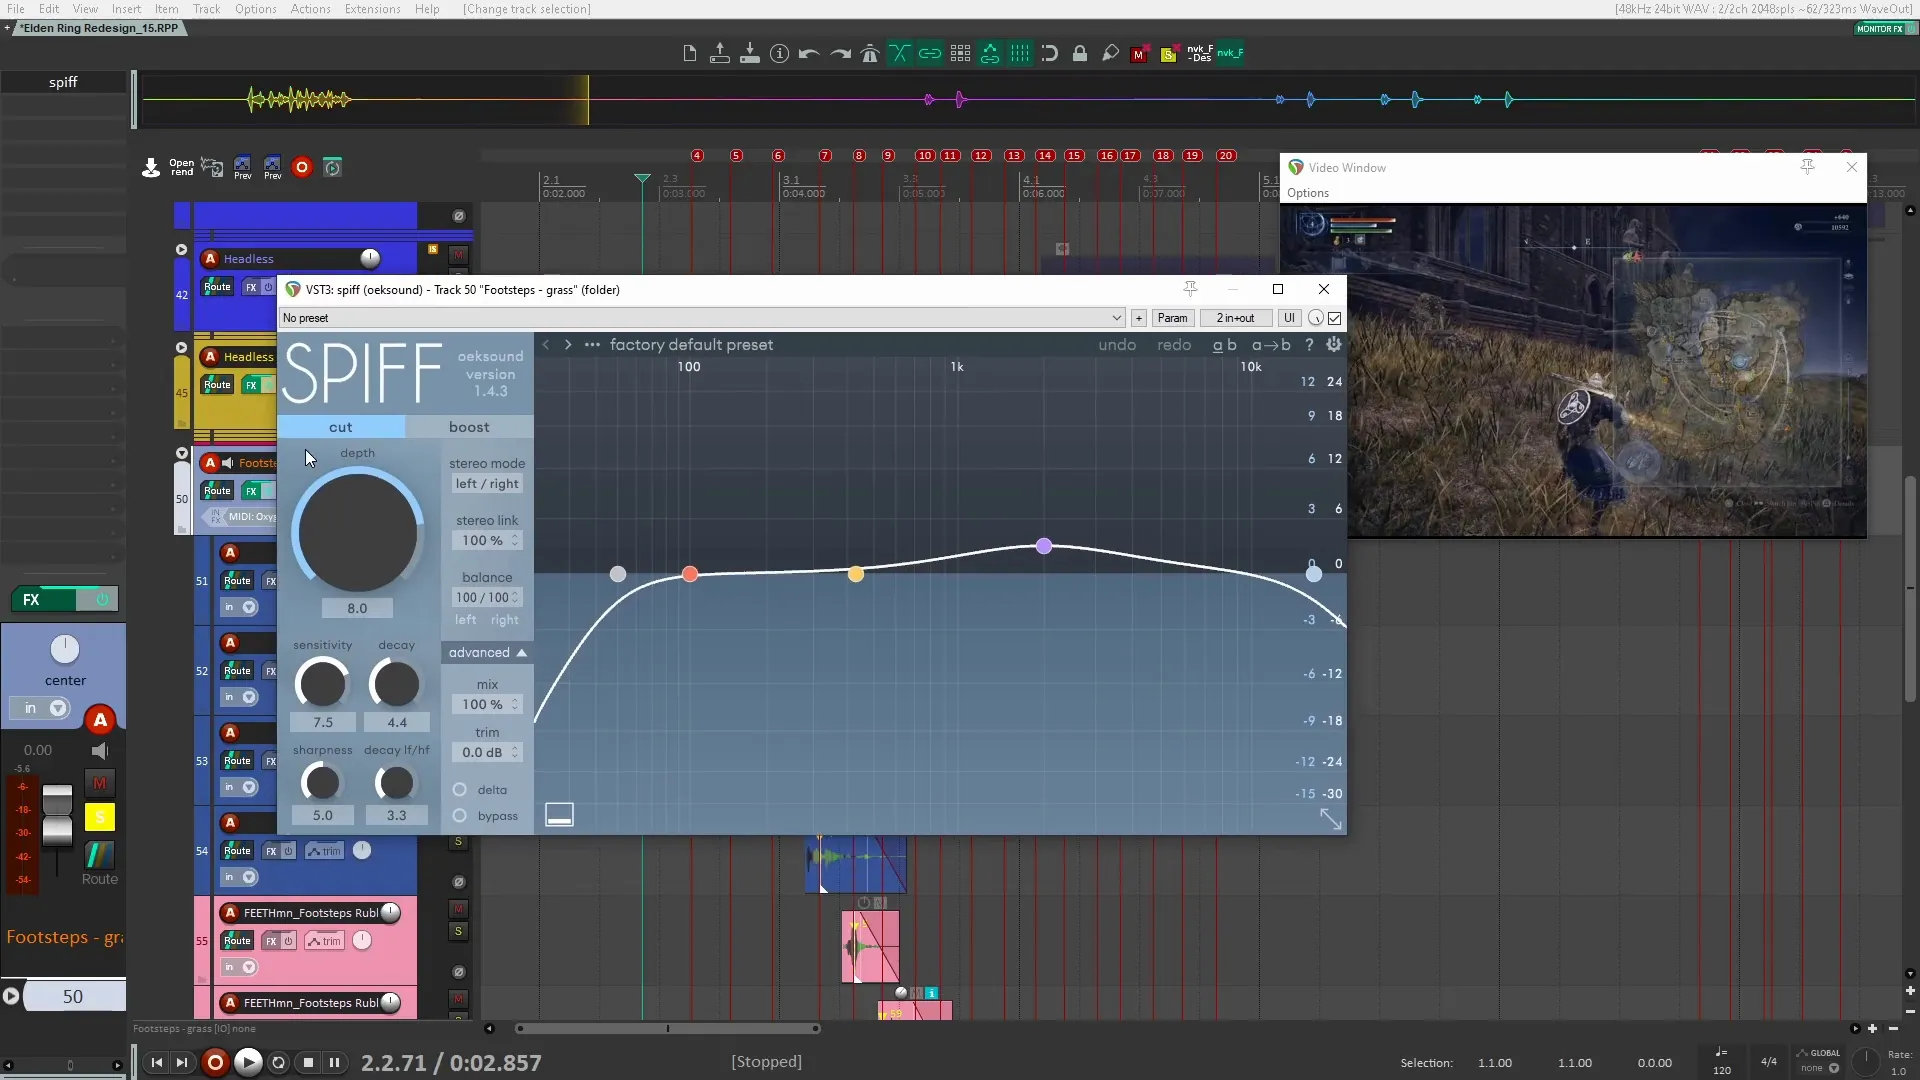Toggle the FX power button on Headless track
This screenshot has width=1920, height=1080.
click(270, 287)
